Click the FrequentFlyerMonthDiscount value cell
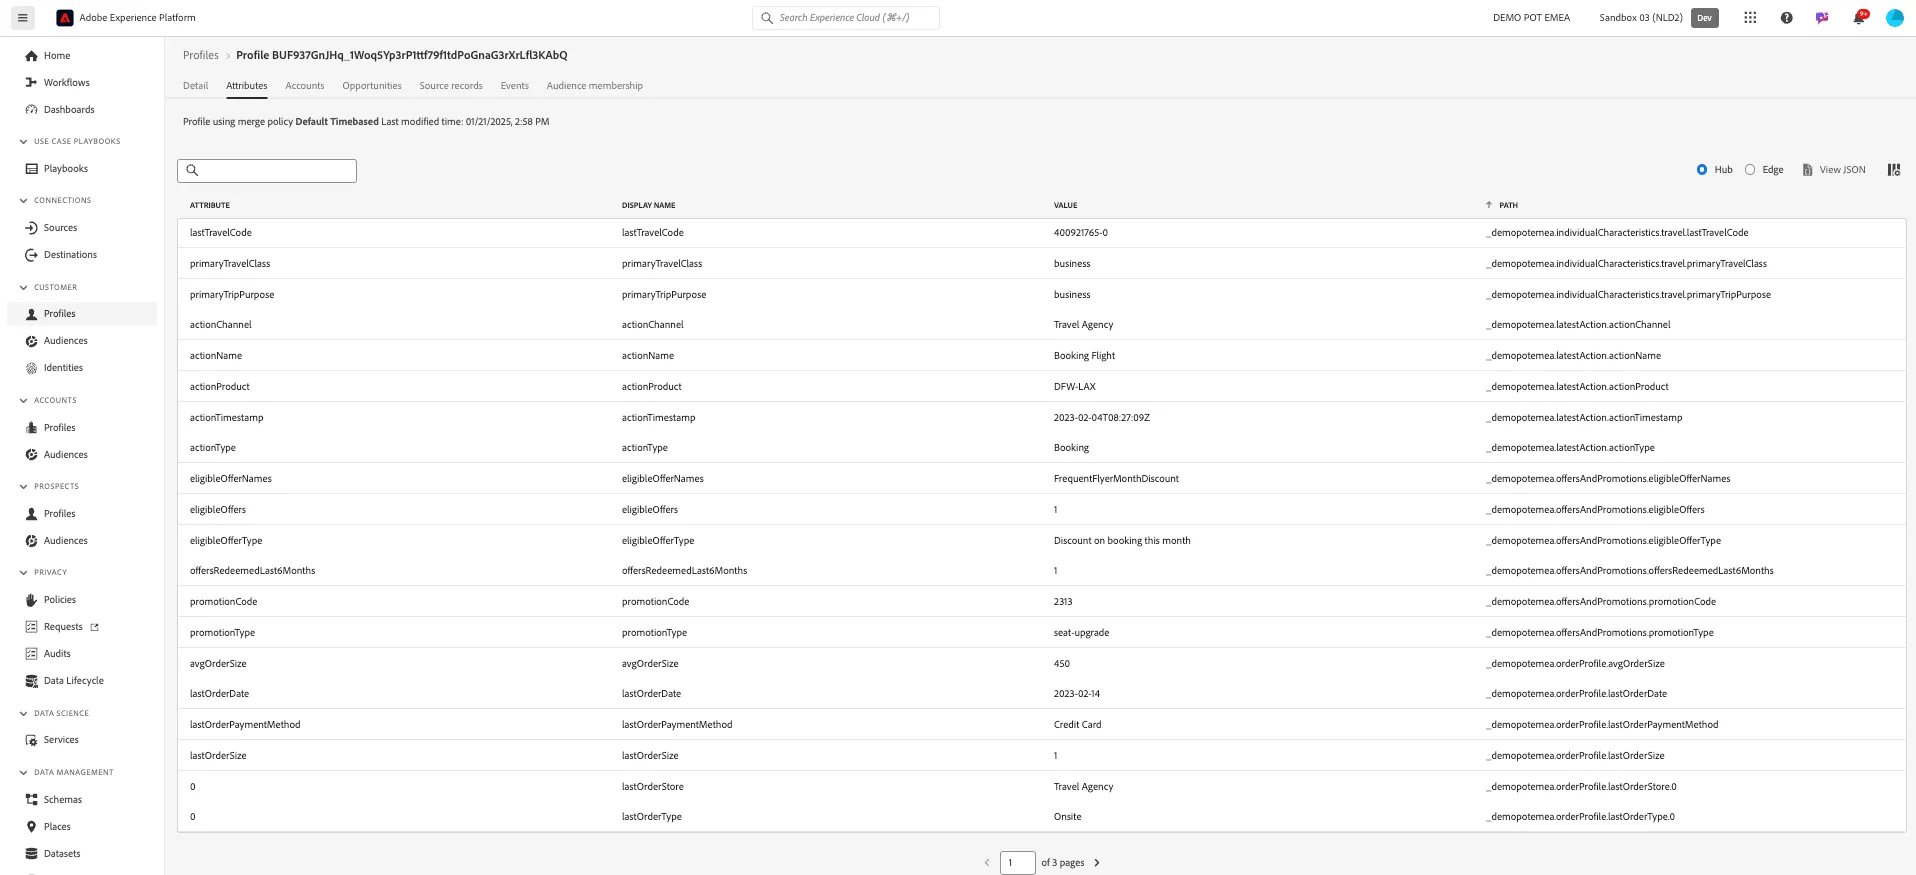This screenshot has width=1916, height=875. (x=1116, y=479)
